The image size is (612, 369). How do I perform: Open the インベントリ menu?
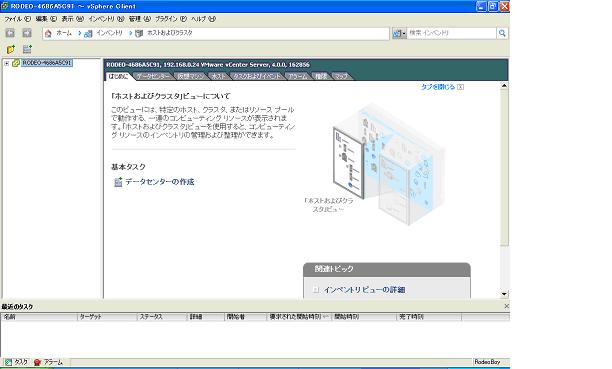pos(106,19)
